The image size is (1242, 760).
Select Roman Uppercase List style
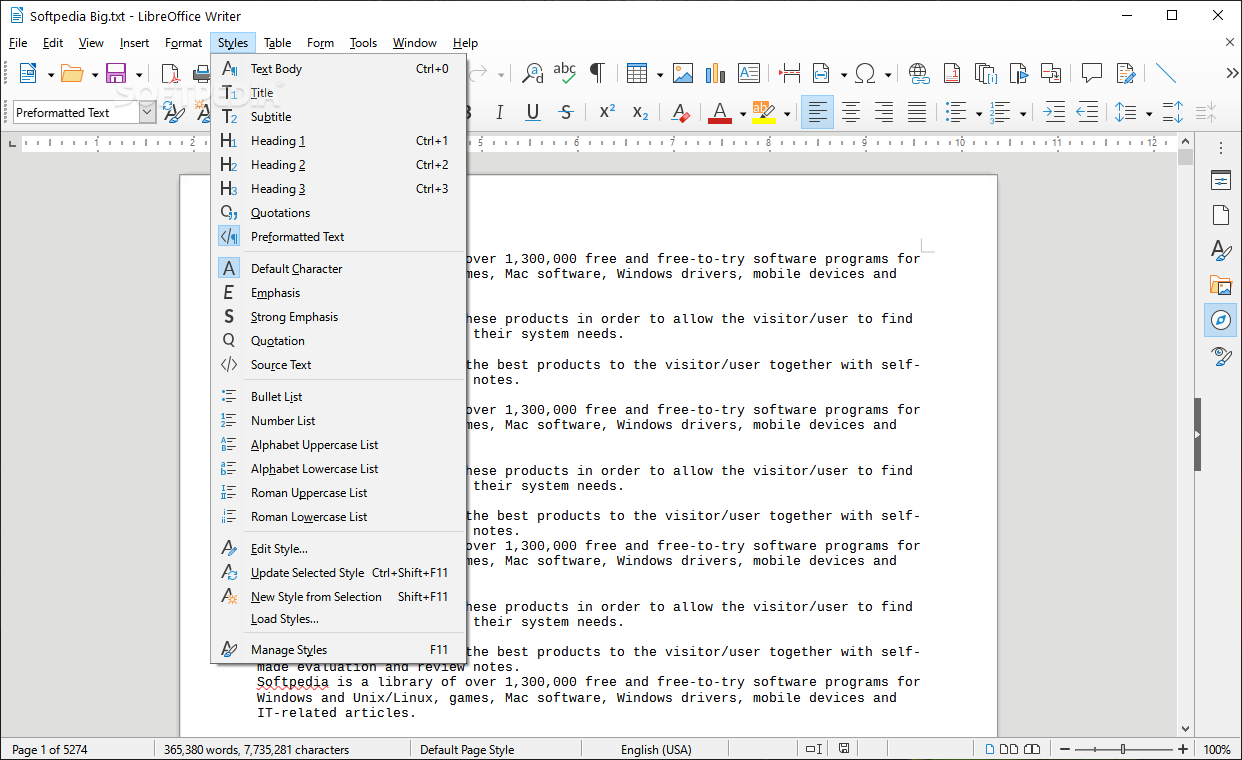(338, 493)
